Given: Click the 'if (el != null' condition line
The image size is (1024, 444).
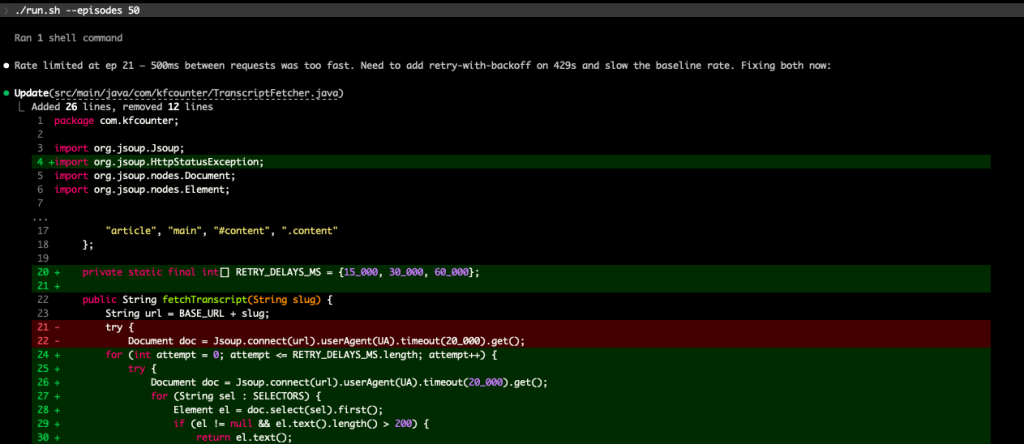Looking at the screenshot, I should [511, 423].
